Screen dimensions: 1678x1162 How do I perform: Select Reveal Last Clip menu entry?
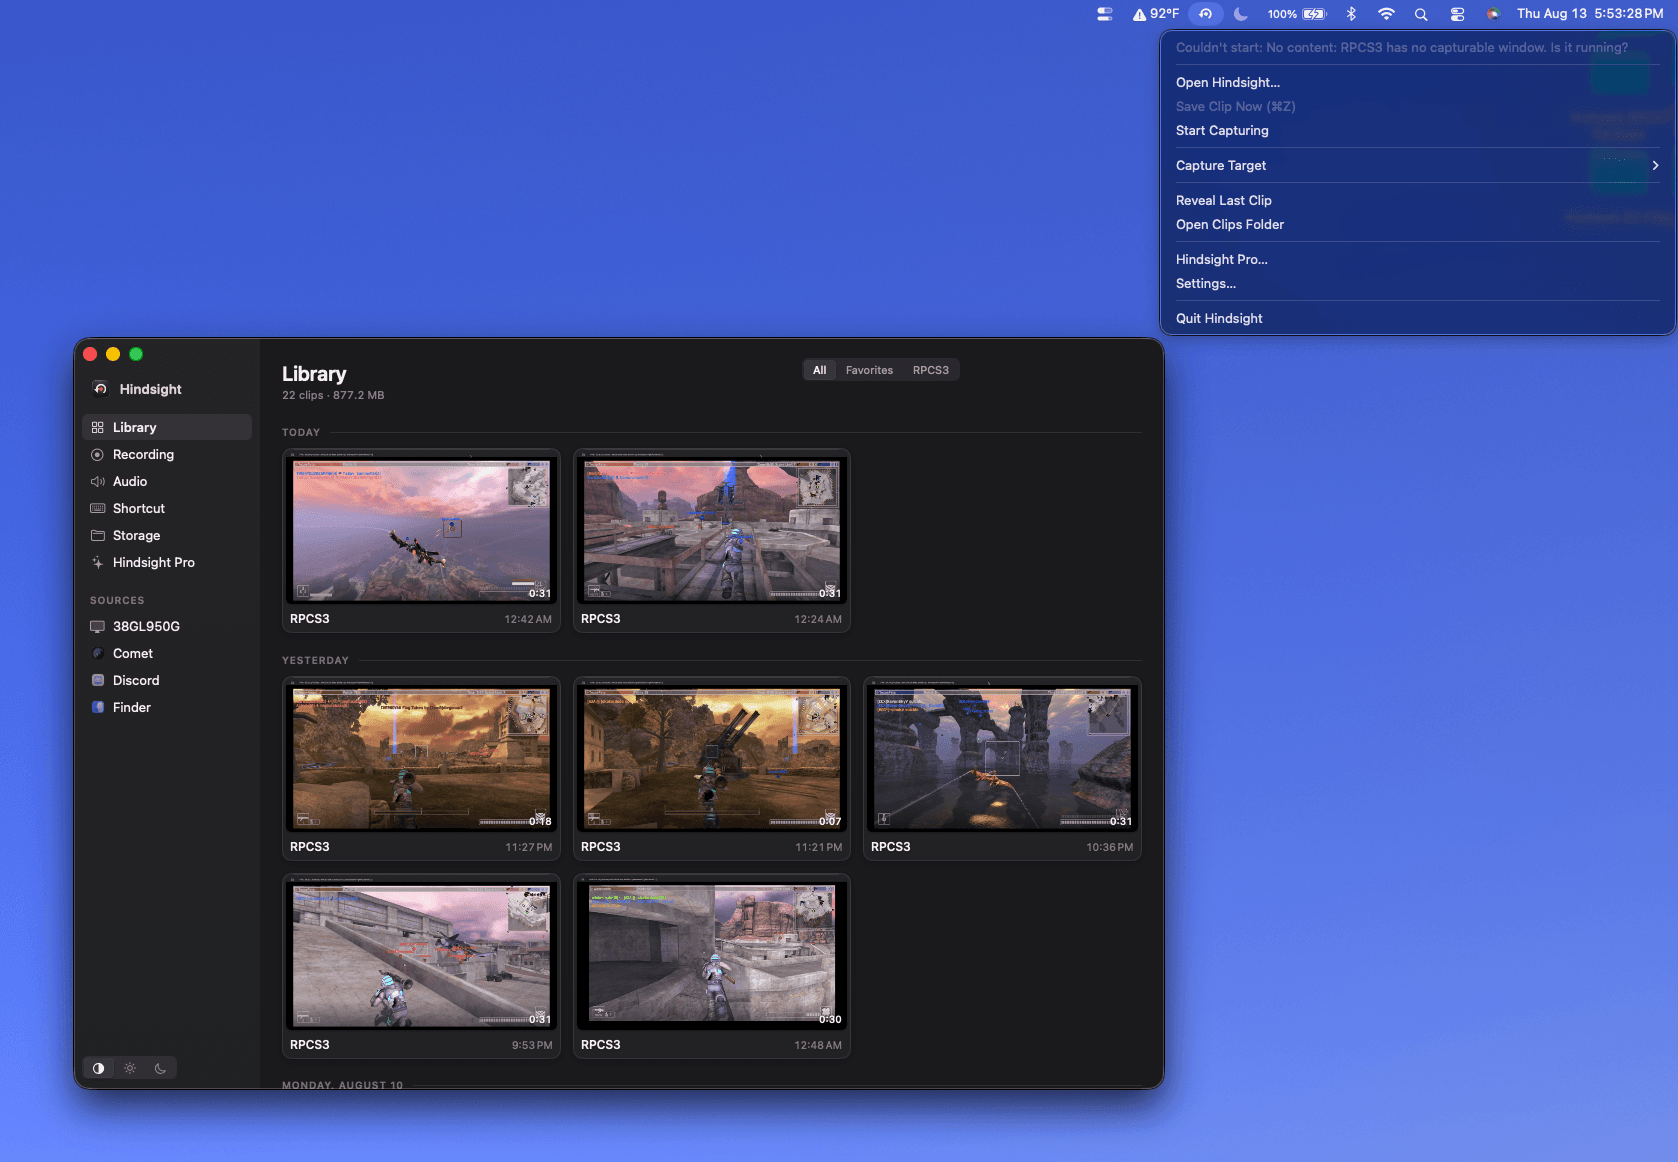(1417, 201)
